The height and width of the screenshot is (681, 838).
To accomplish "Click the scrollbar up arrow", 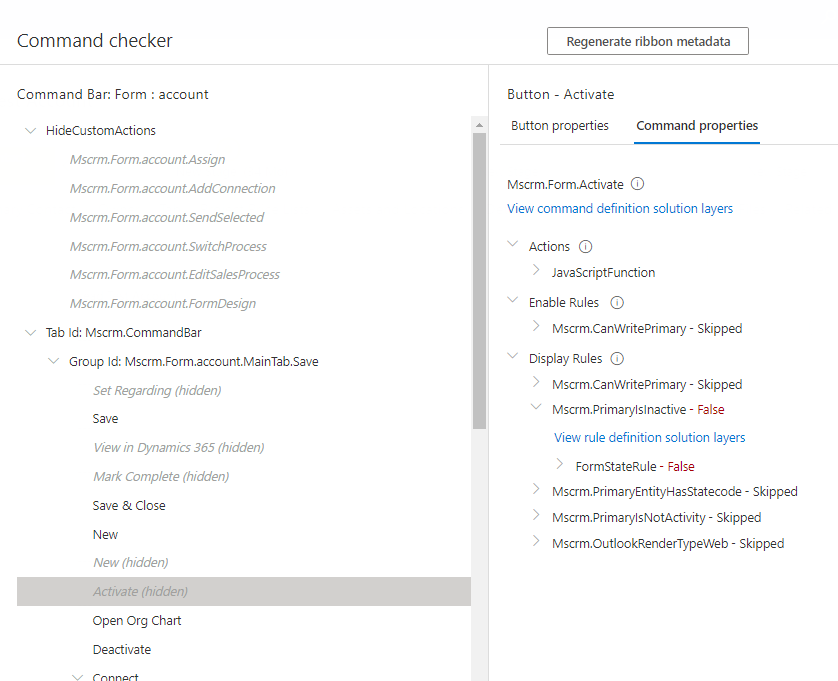I will (x=479, y=125).
